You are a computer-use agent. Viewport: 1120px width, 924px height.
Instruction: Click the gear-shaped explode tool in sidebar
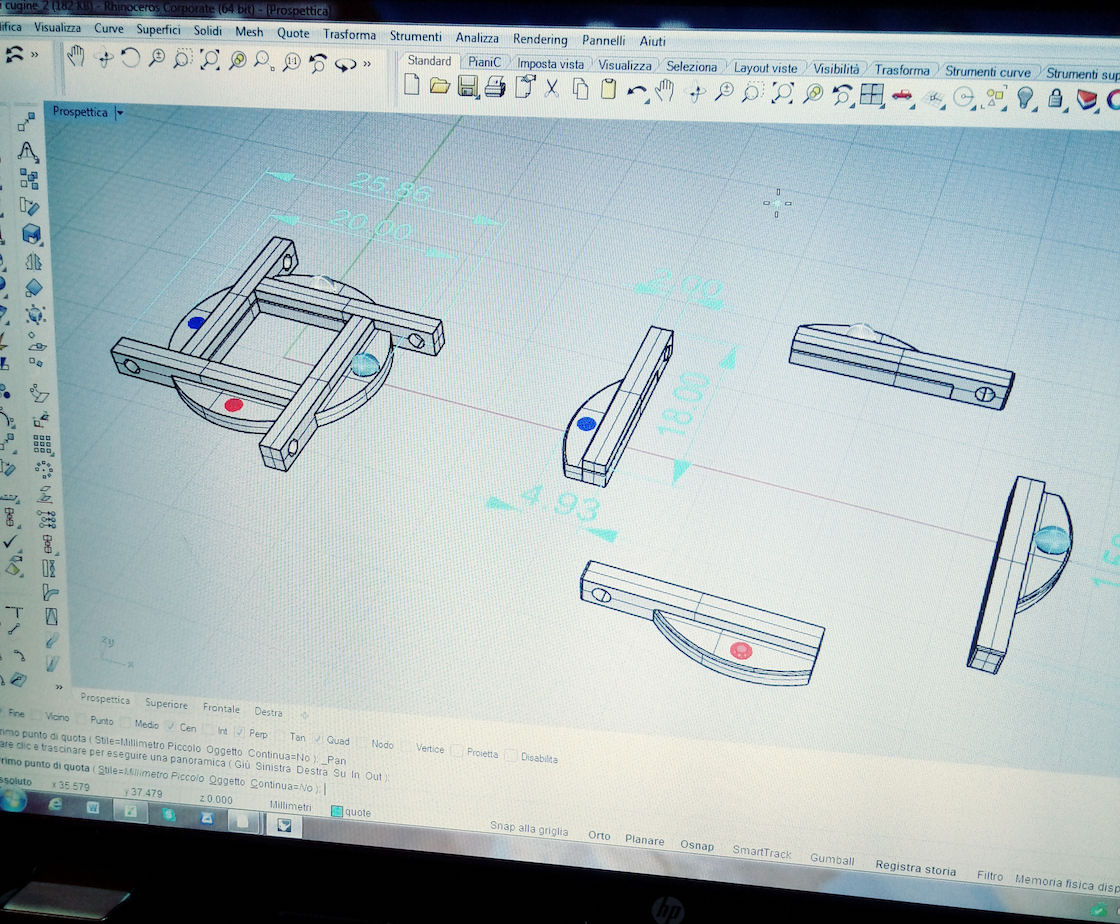point(34,315)
